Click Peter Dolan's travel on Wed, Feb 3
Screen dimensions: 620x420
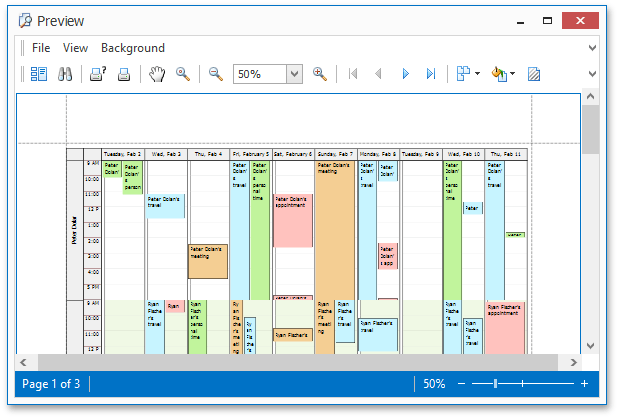coord(165,206)
